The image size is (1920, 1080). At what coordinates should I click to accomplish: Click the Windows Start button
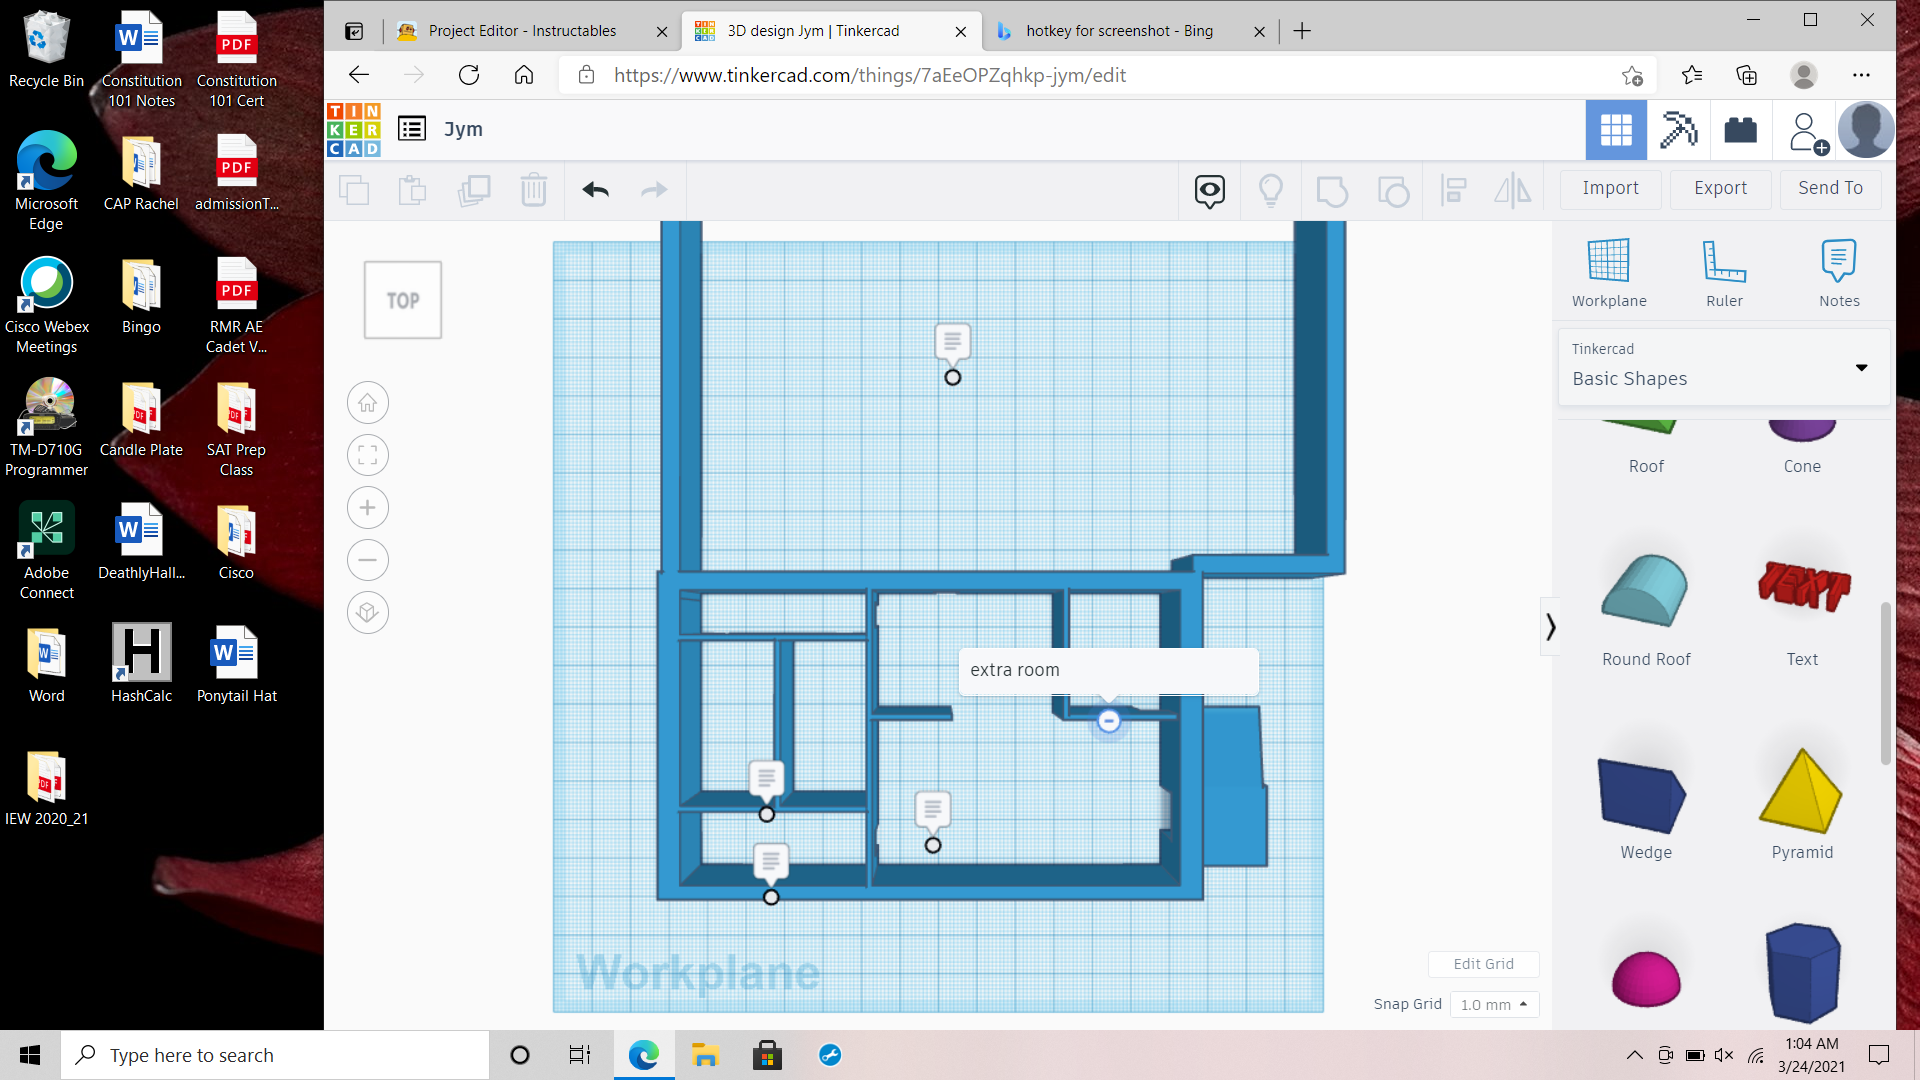[30, 1055]
